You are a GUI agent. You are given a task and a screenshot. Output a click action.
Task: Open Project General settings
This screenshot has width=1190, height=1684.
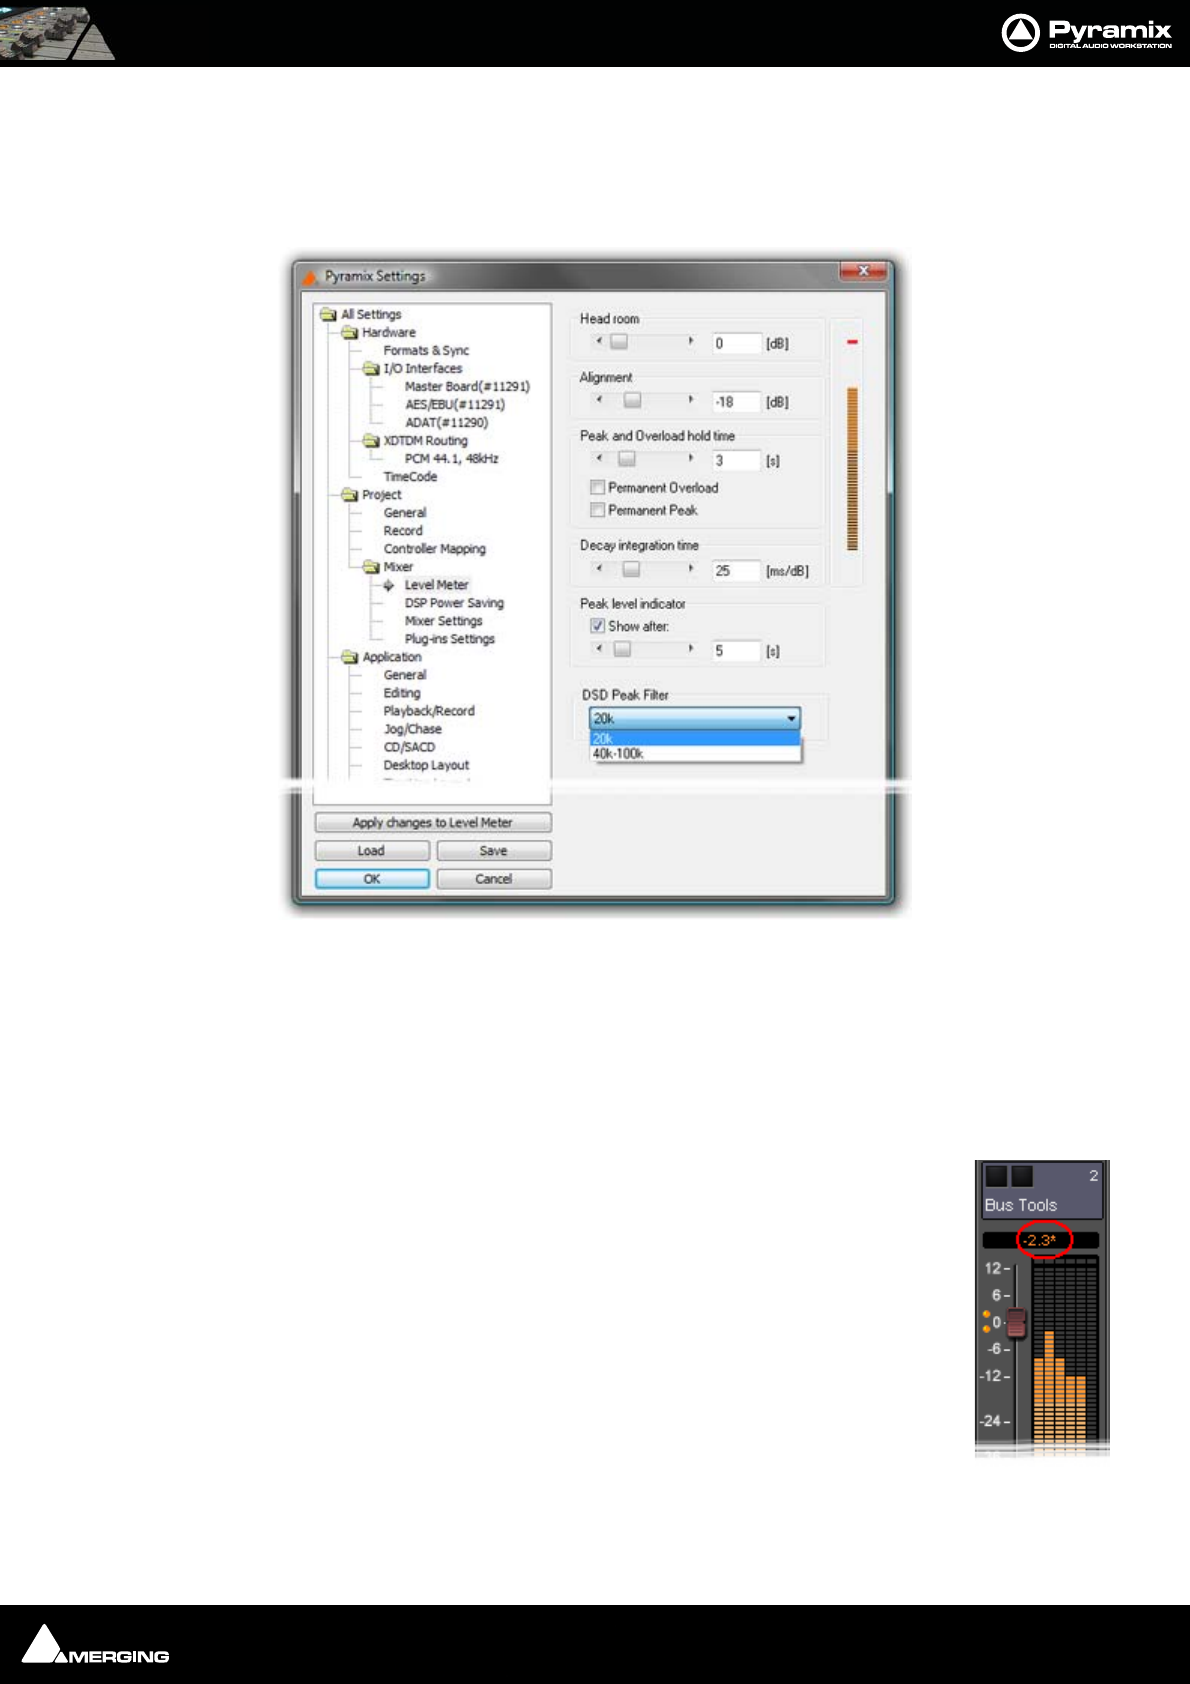pos(405,512)
